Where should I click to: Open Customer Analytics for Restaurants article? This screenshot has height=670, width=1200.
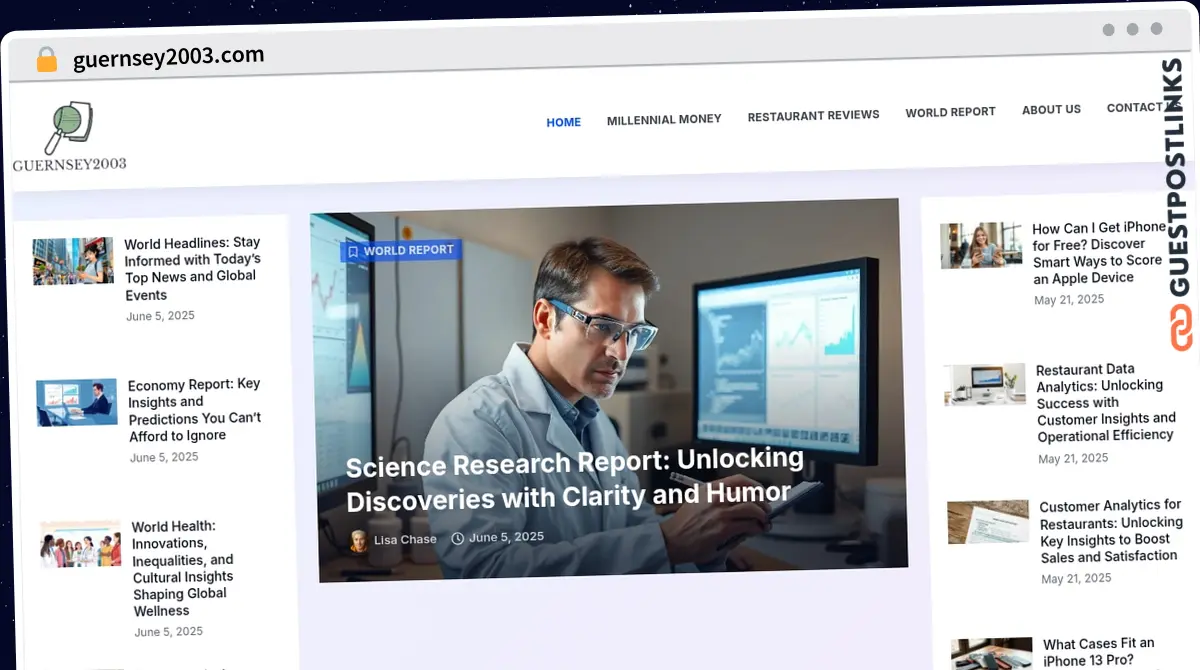point(1111,531)
